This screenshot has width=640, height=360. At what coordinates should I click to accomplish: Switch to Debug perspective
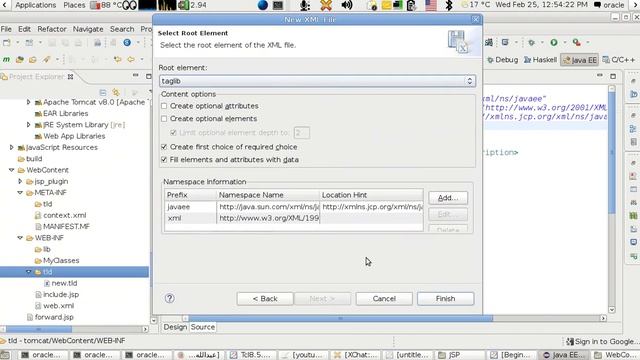point(502,60)
